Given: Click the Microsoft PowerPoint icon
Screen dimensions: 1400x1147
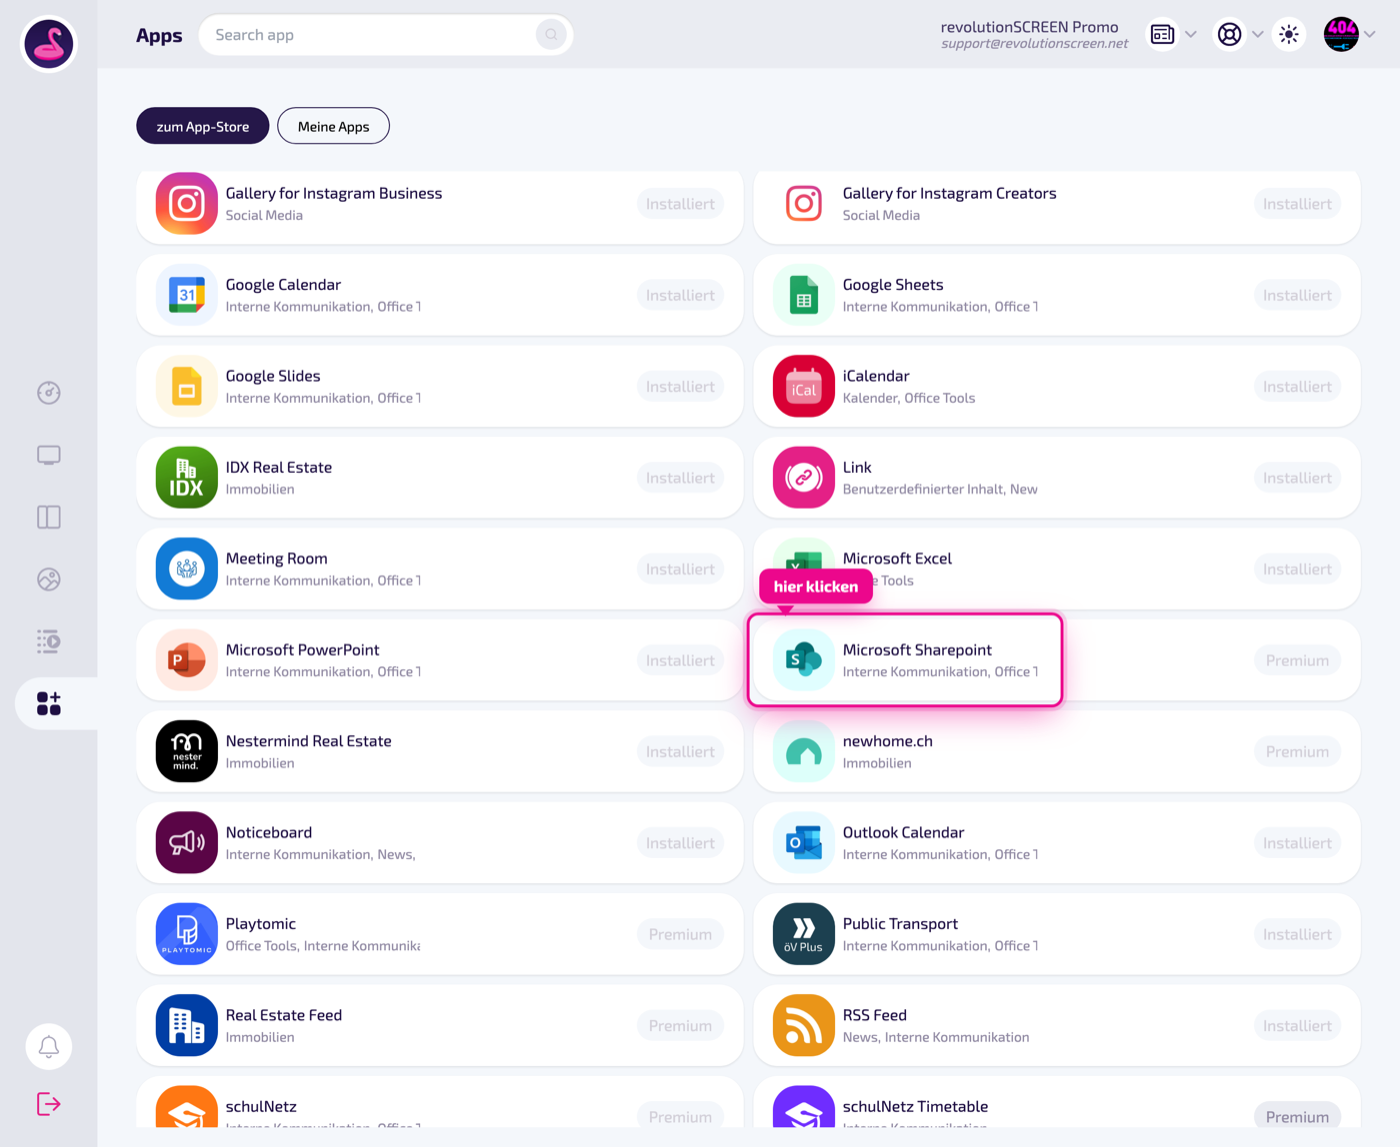Looking at the screenshot, I should pos(187,660).
